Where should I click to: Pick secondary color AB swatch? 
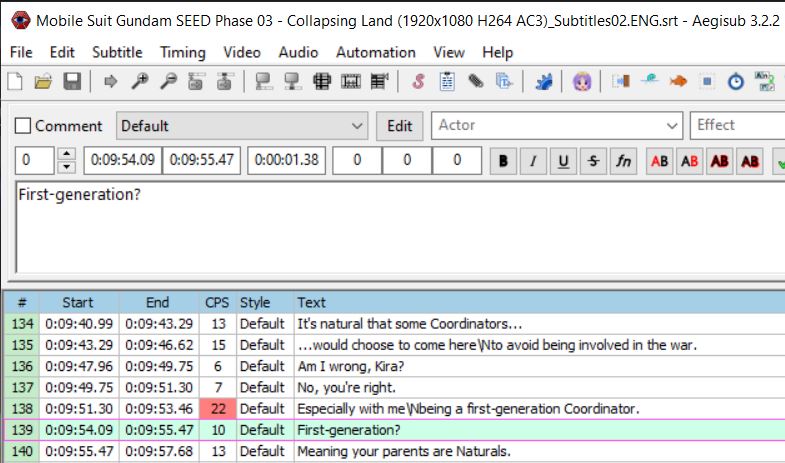point(689,161)
